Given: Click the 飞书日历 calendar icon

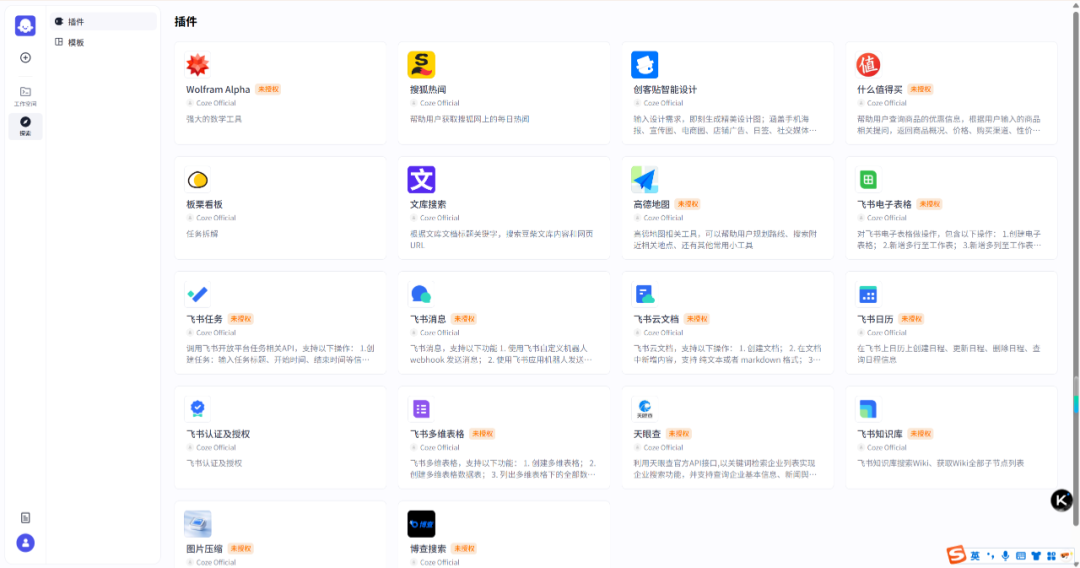Looking at the screenshot, I should 868,295.
